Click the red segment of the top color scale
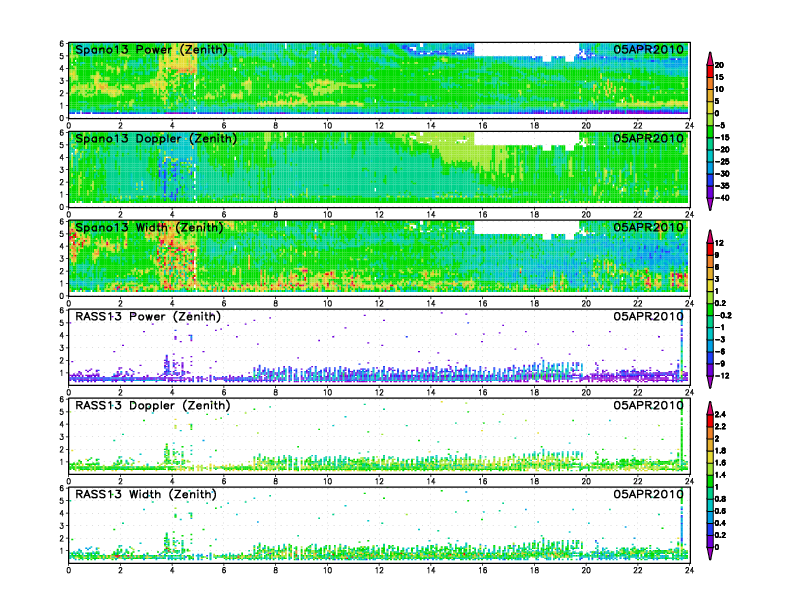Screen dimensions: 792x612 tap(710, 71)
